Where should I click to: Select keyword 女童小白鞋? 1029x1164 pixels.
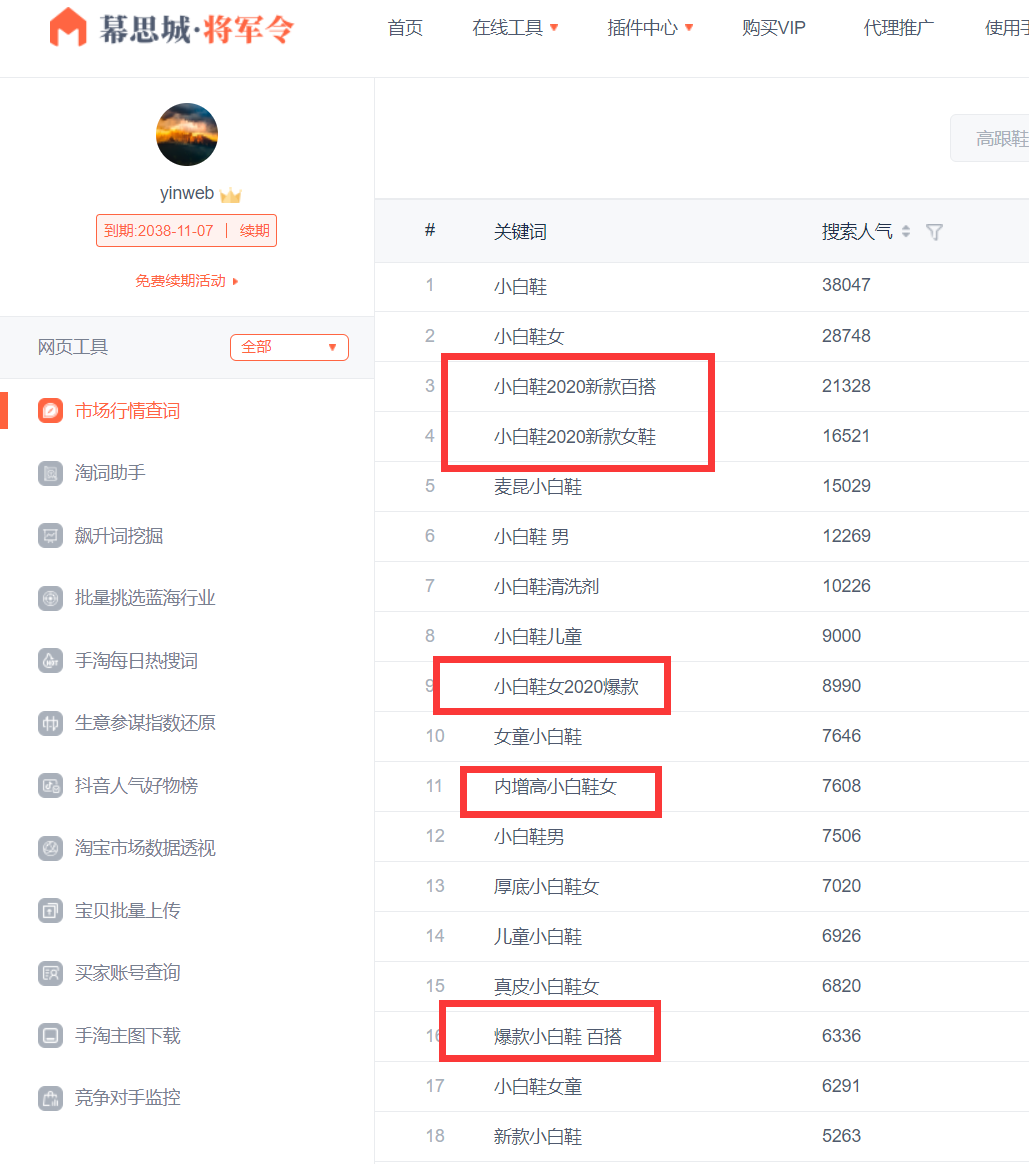538,736
